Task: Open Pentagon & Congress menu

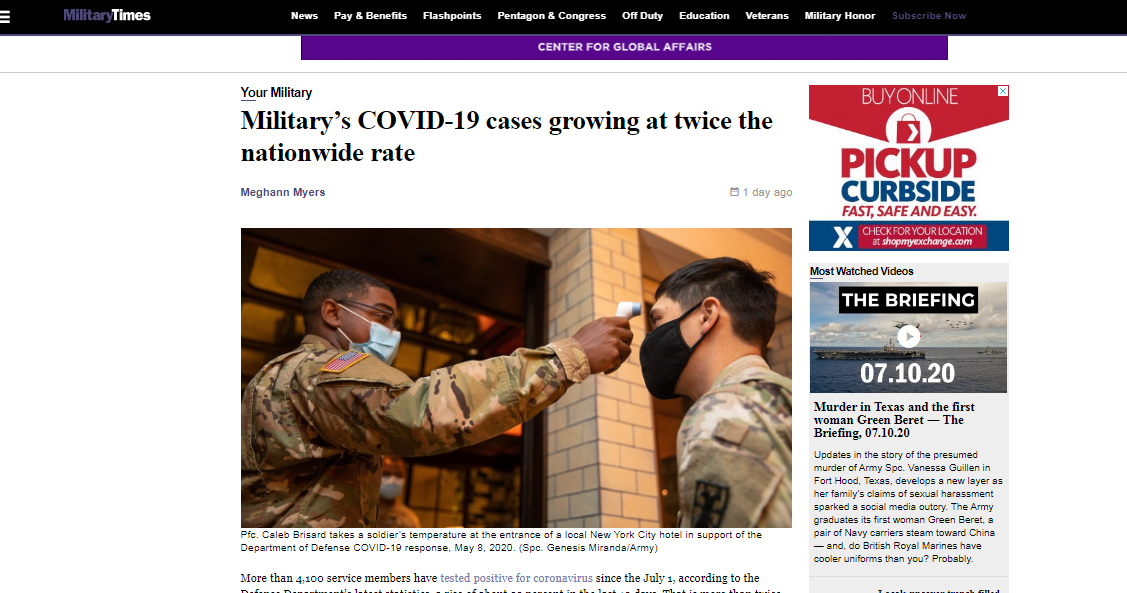Action: pos(551,16)
